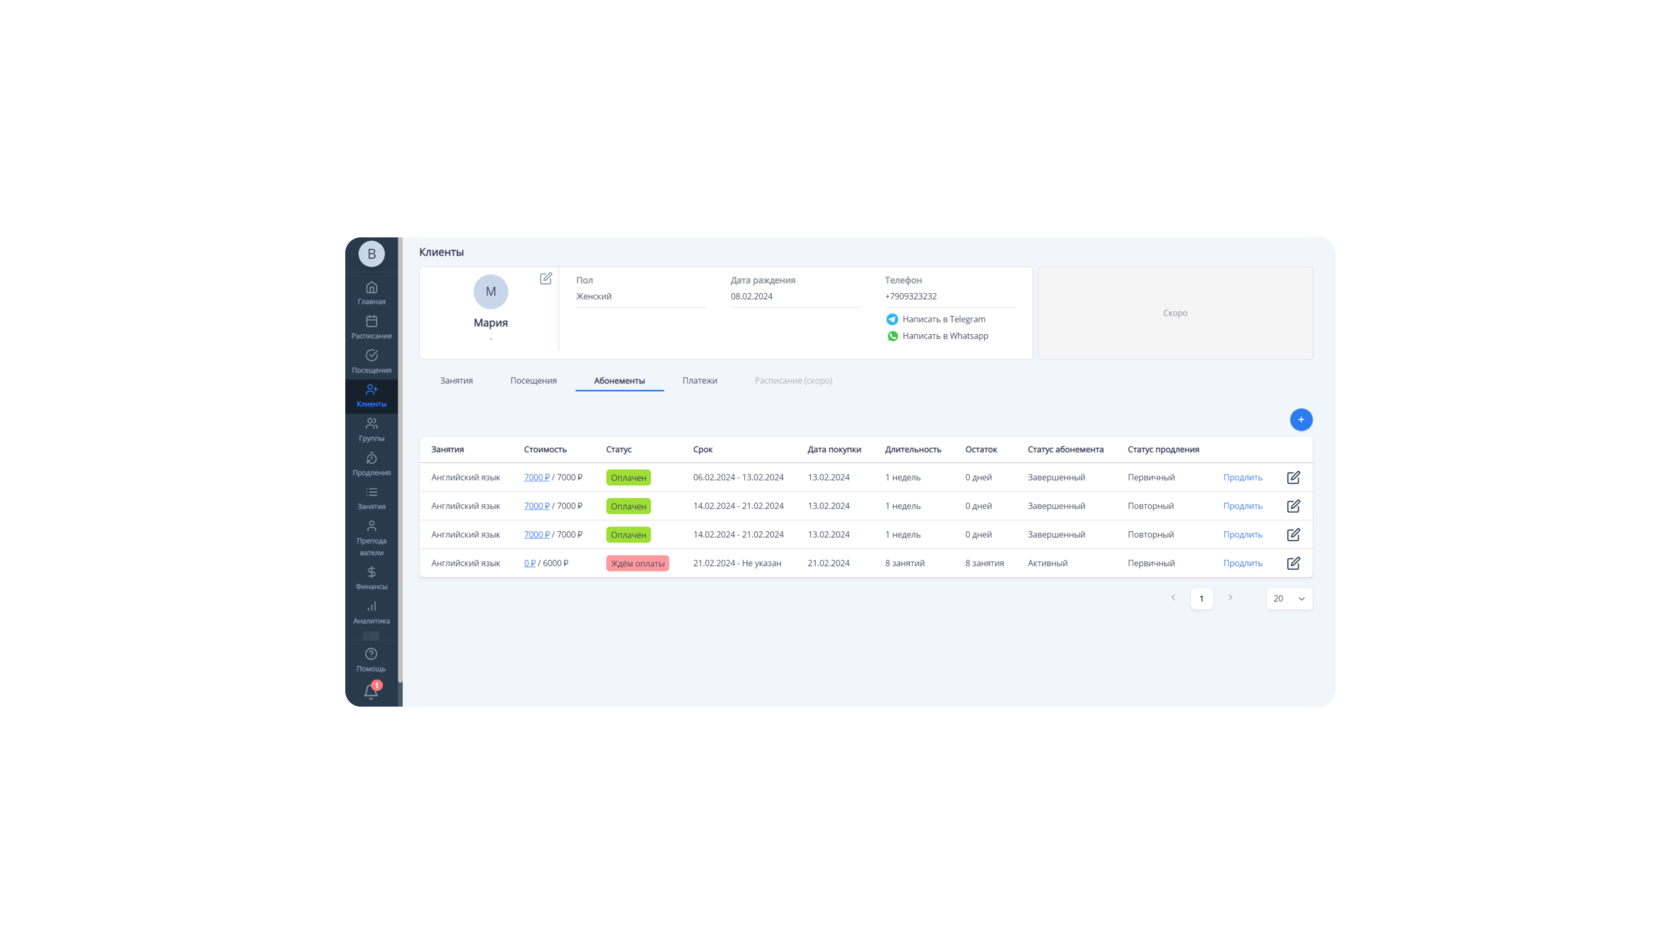1680x944 pixels.
Task: Open the Продления renewals icon
Action: tap(371, 457)
